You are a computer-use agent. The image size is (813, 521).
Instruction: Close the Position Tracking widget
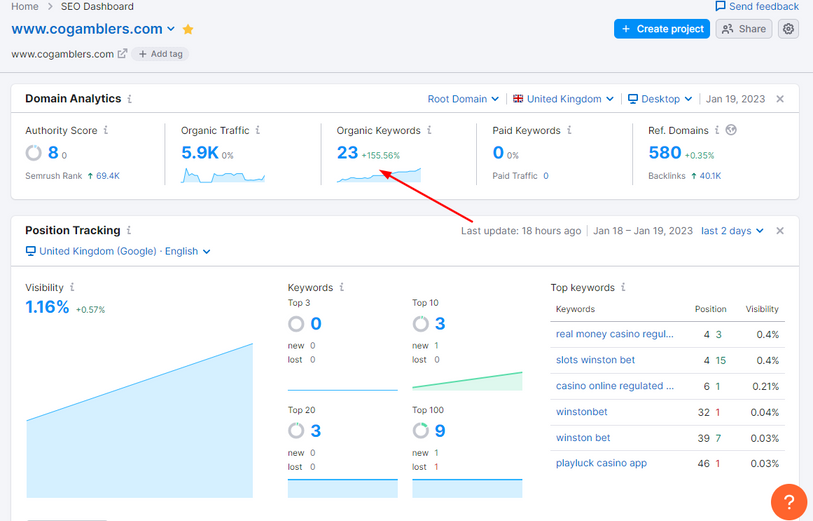tap(780, 231)
